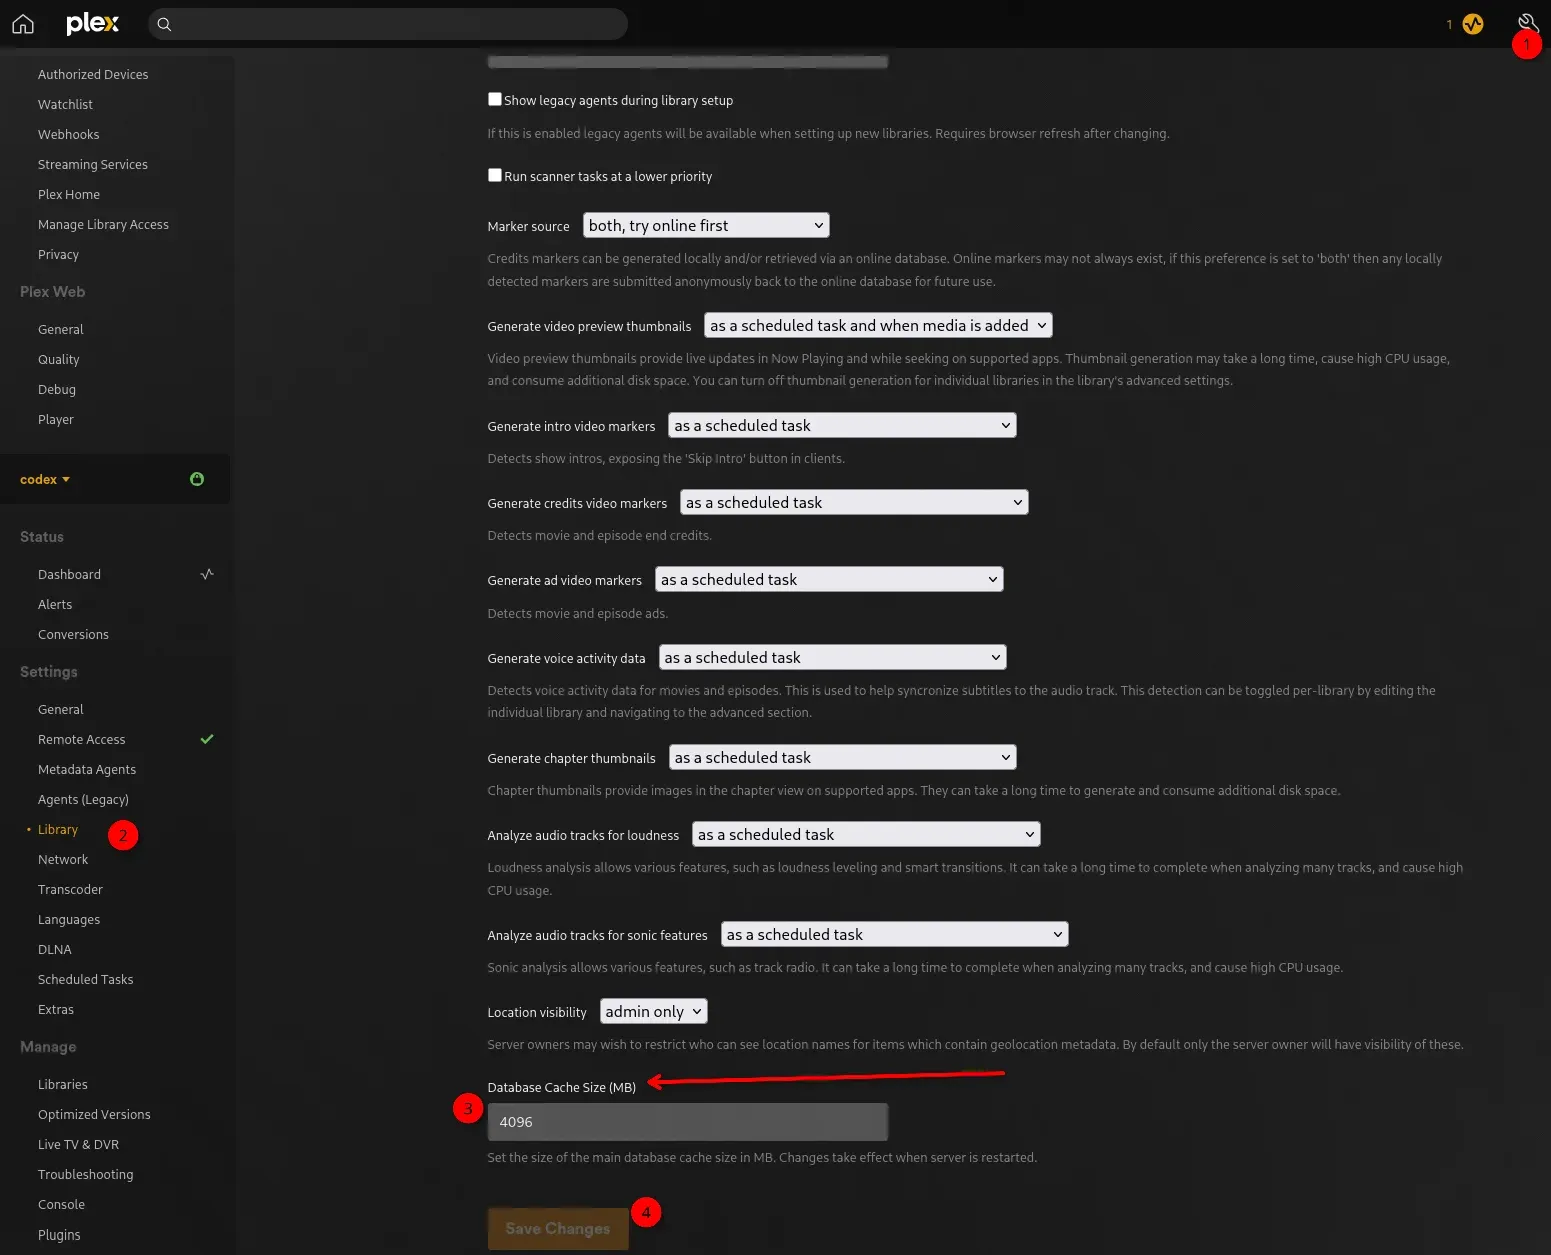
Task: Open Generate credits video markers dropdown
Action: coord(854,502)
